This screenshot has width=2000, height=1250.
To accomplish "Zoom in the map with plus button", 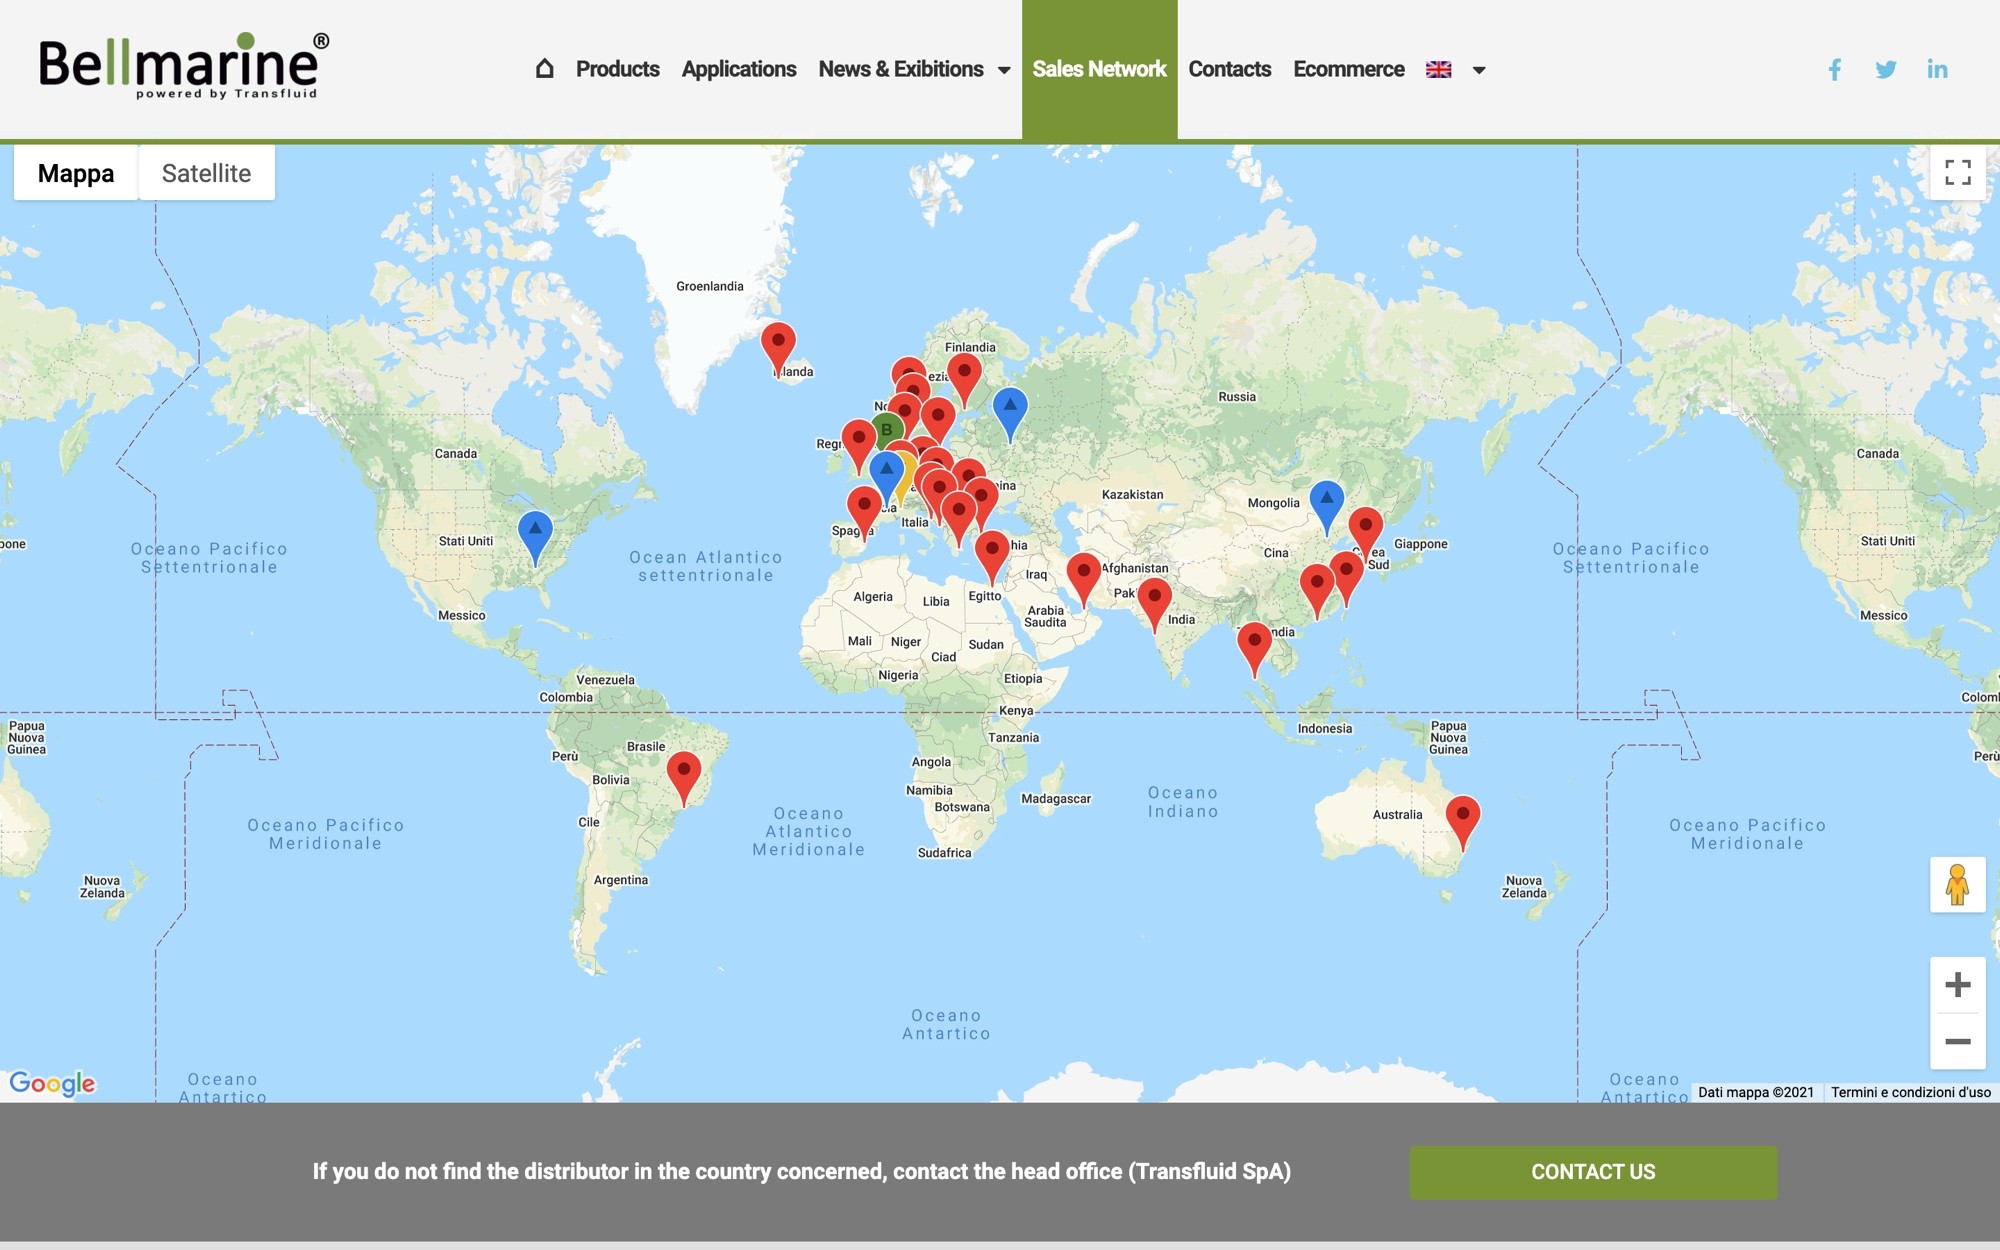I will [x=1958, y=985].
